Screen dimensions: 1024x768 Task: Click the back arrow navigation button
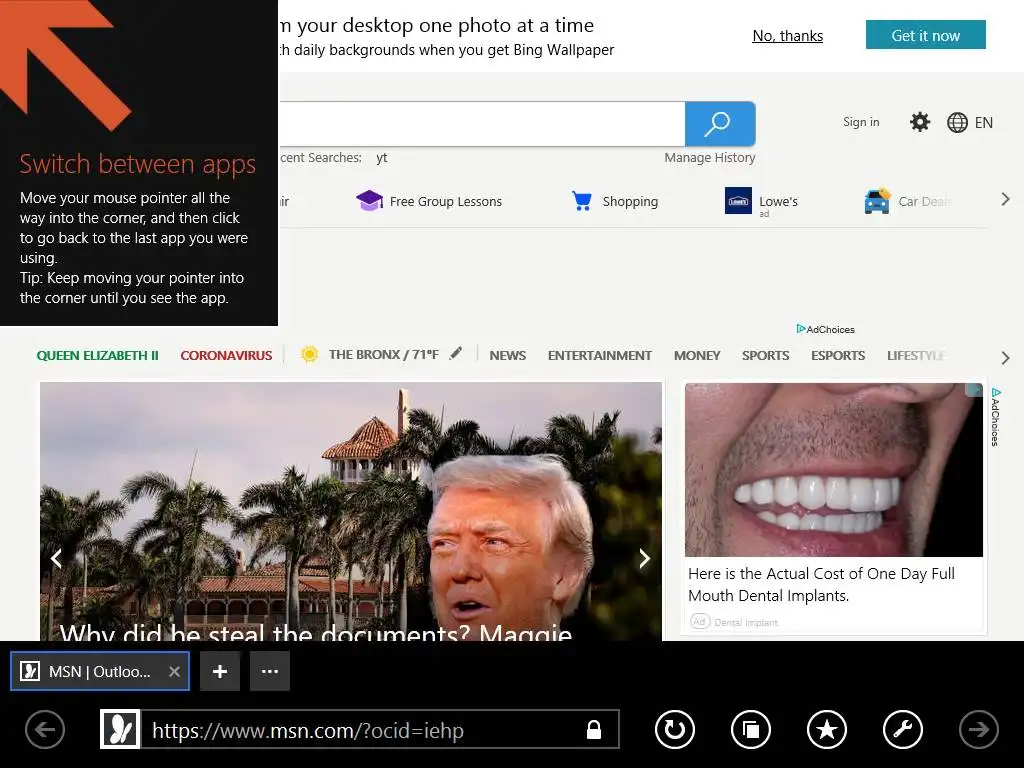[45, 729]
